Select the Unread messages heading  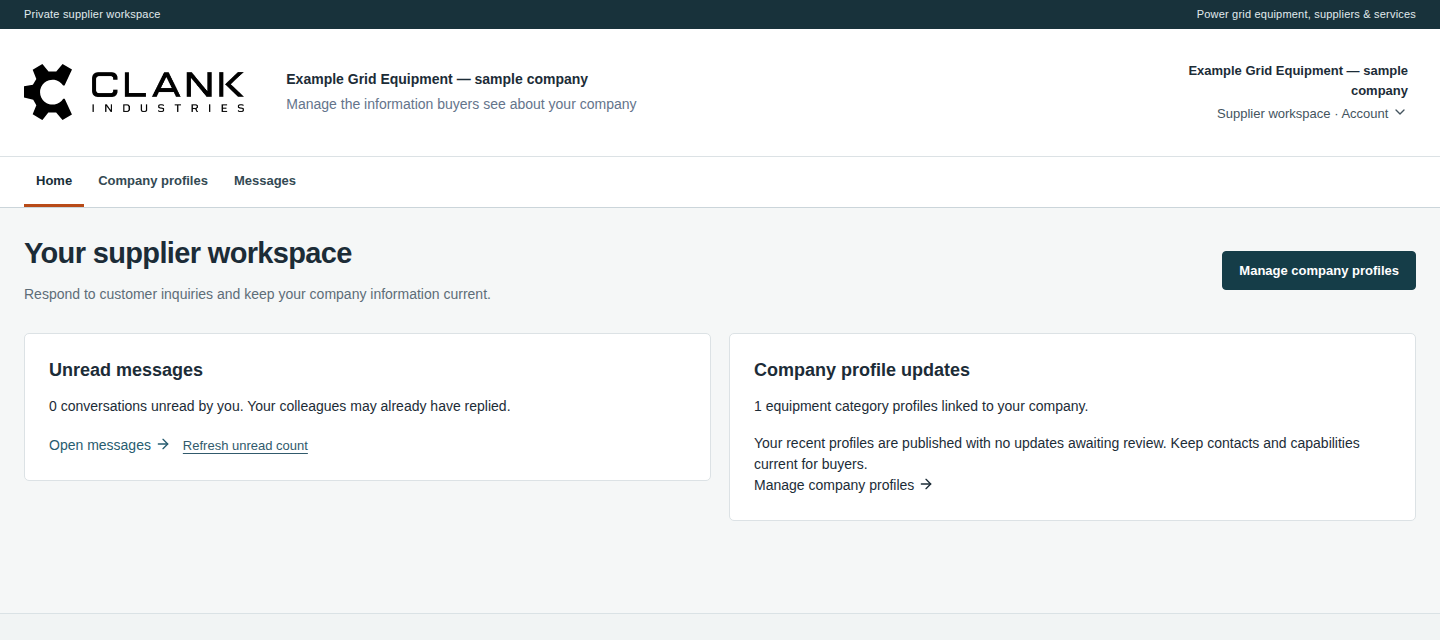126,370
